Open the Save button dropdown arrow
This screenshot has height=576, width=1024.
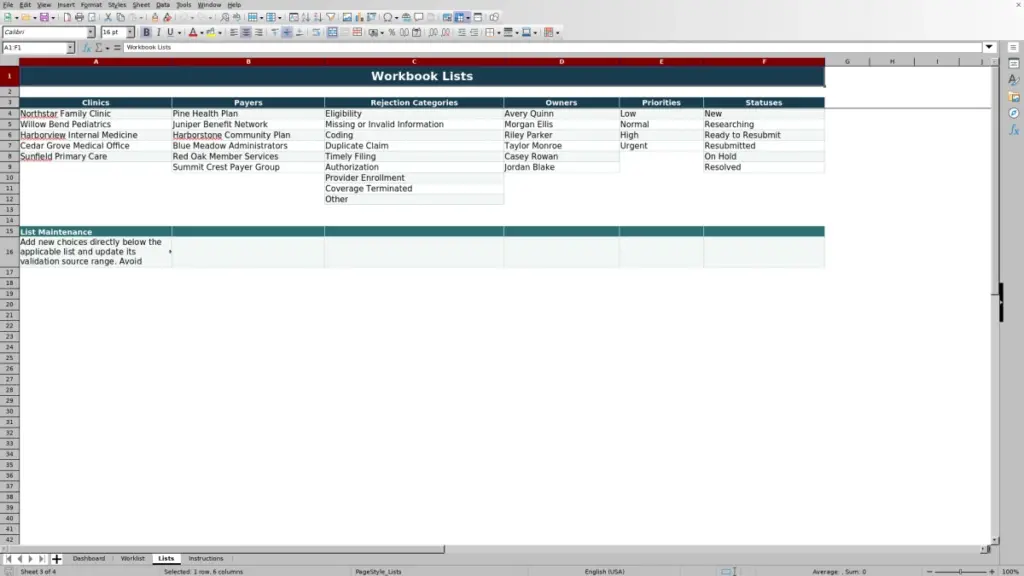tap(53, 18)
